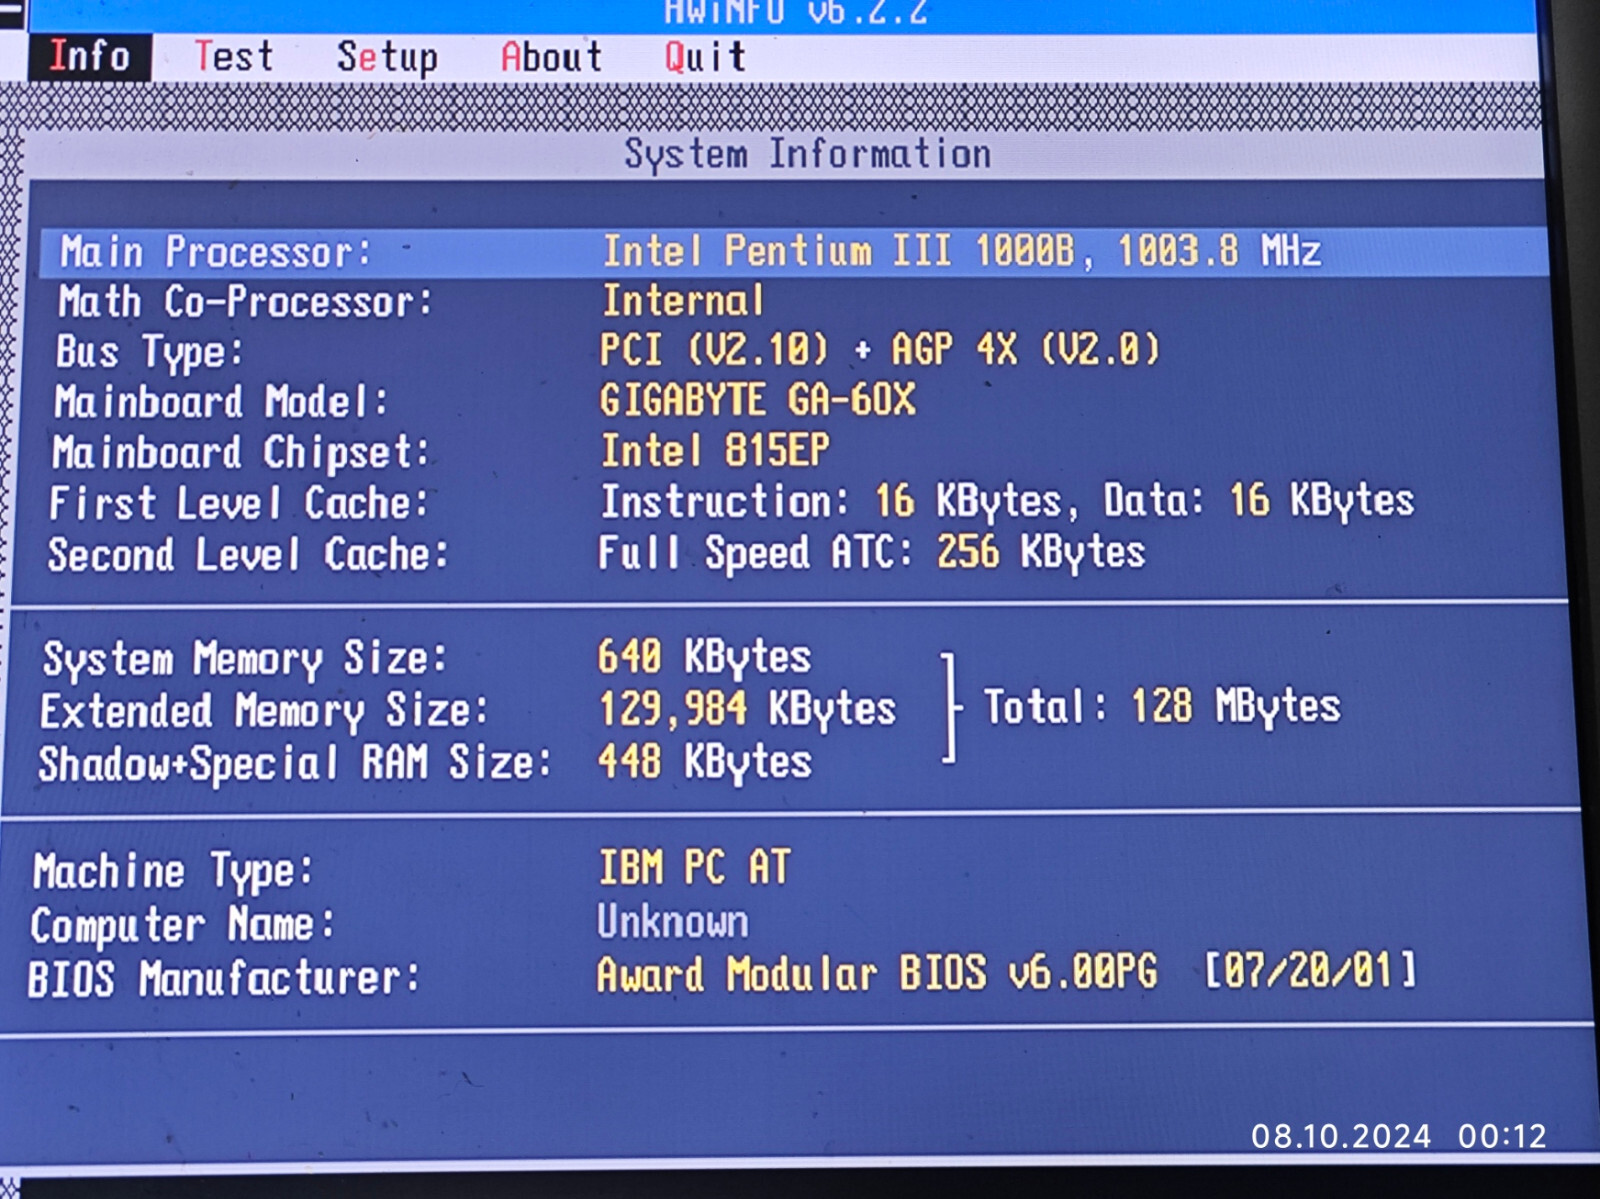The width and height of the screenshot is (1600, 1199).
Task: Click the Math Co-Processor label
Action: (x=245, y=301)
